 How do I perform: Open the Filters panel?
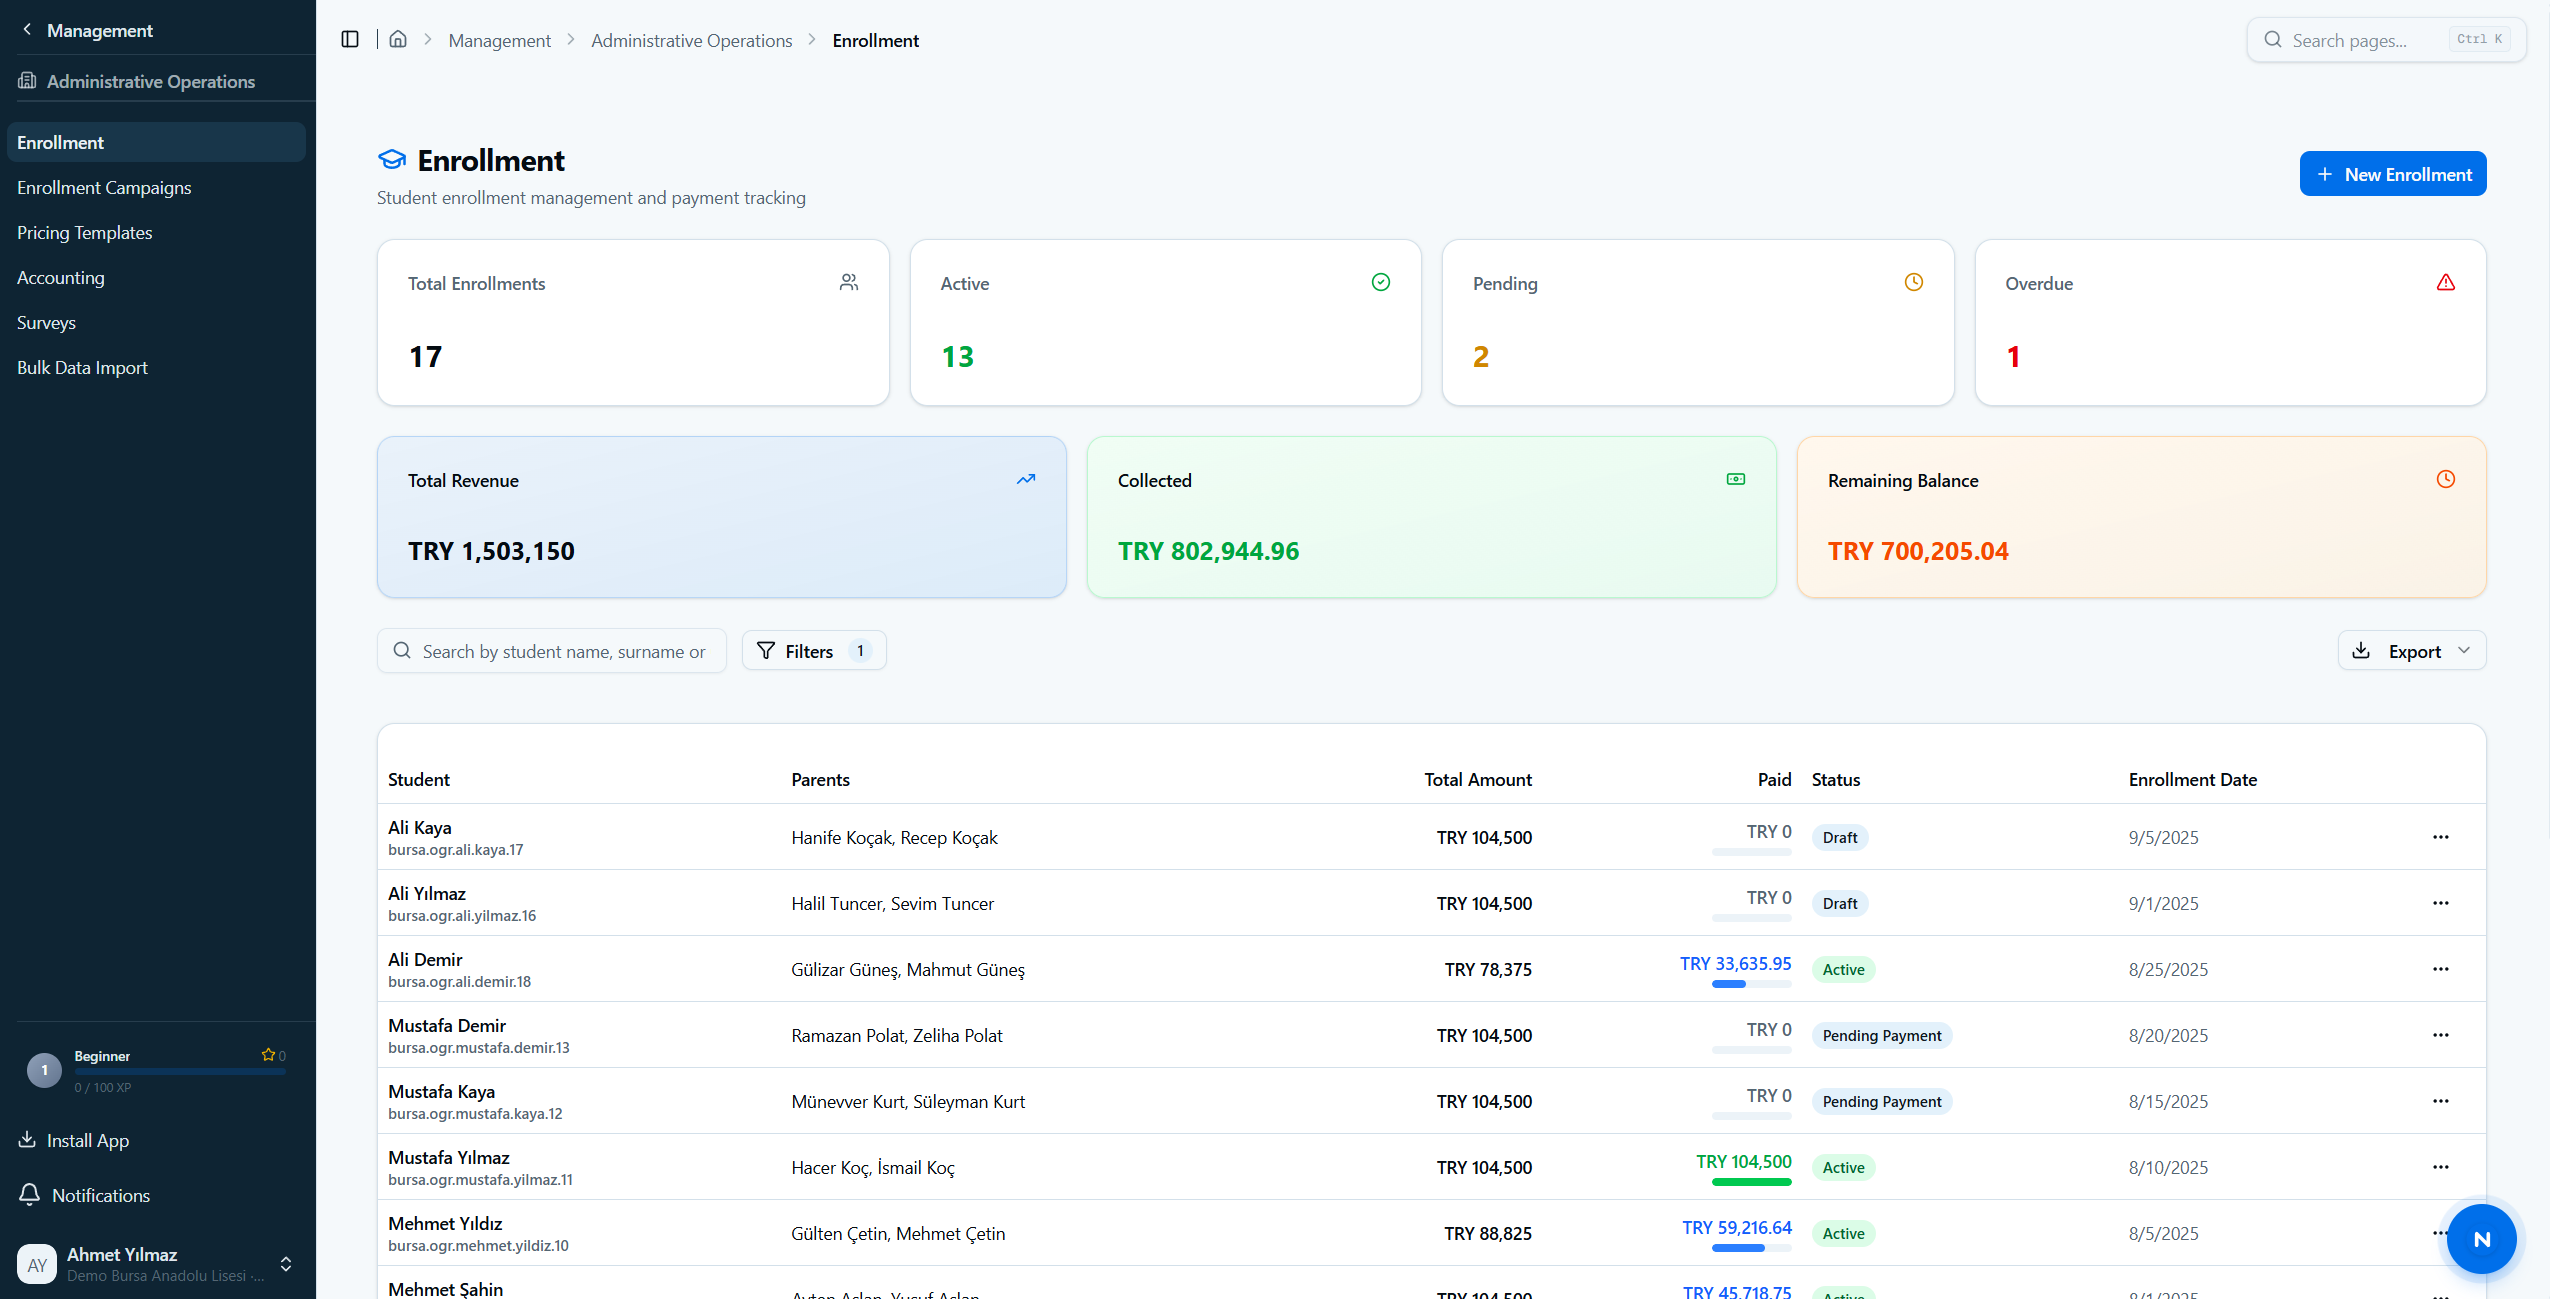[x=814, y=651]
